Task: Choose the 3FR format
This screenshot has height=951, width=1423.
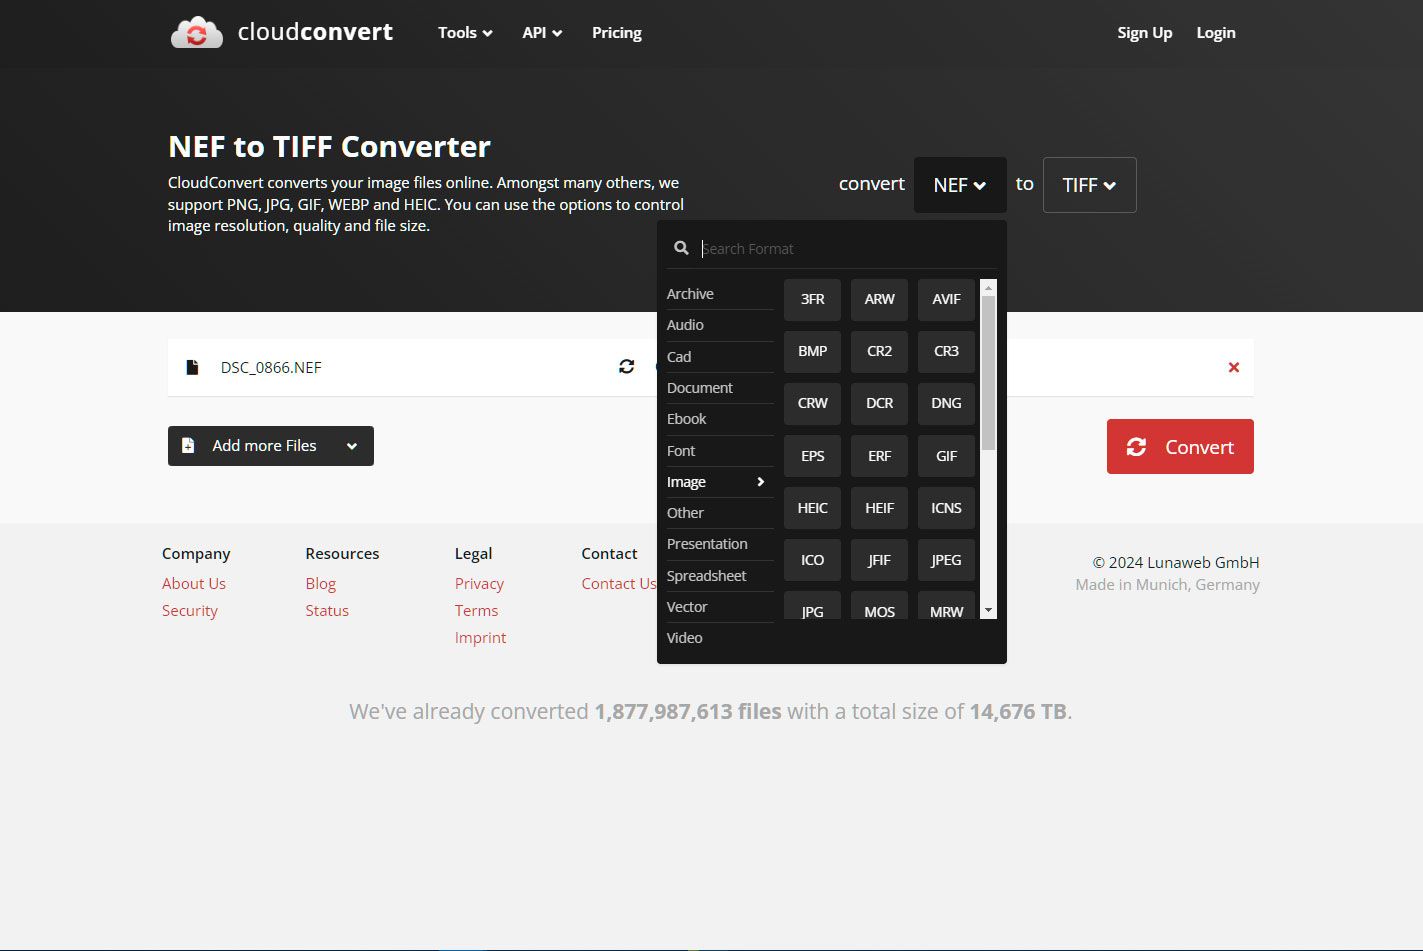Action: tap(812, 299)
